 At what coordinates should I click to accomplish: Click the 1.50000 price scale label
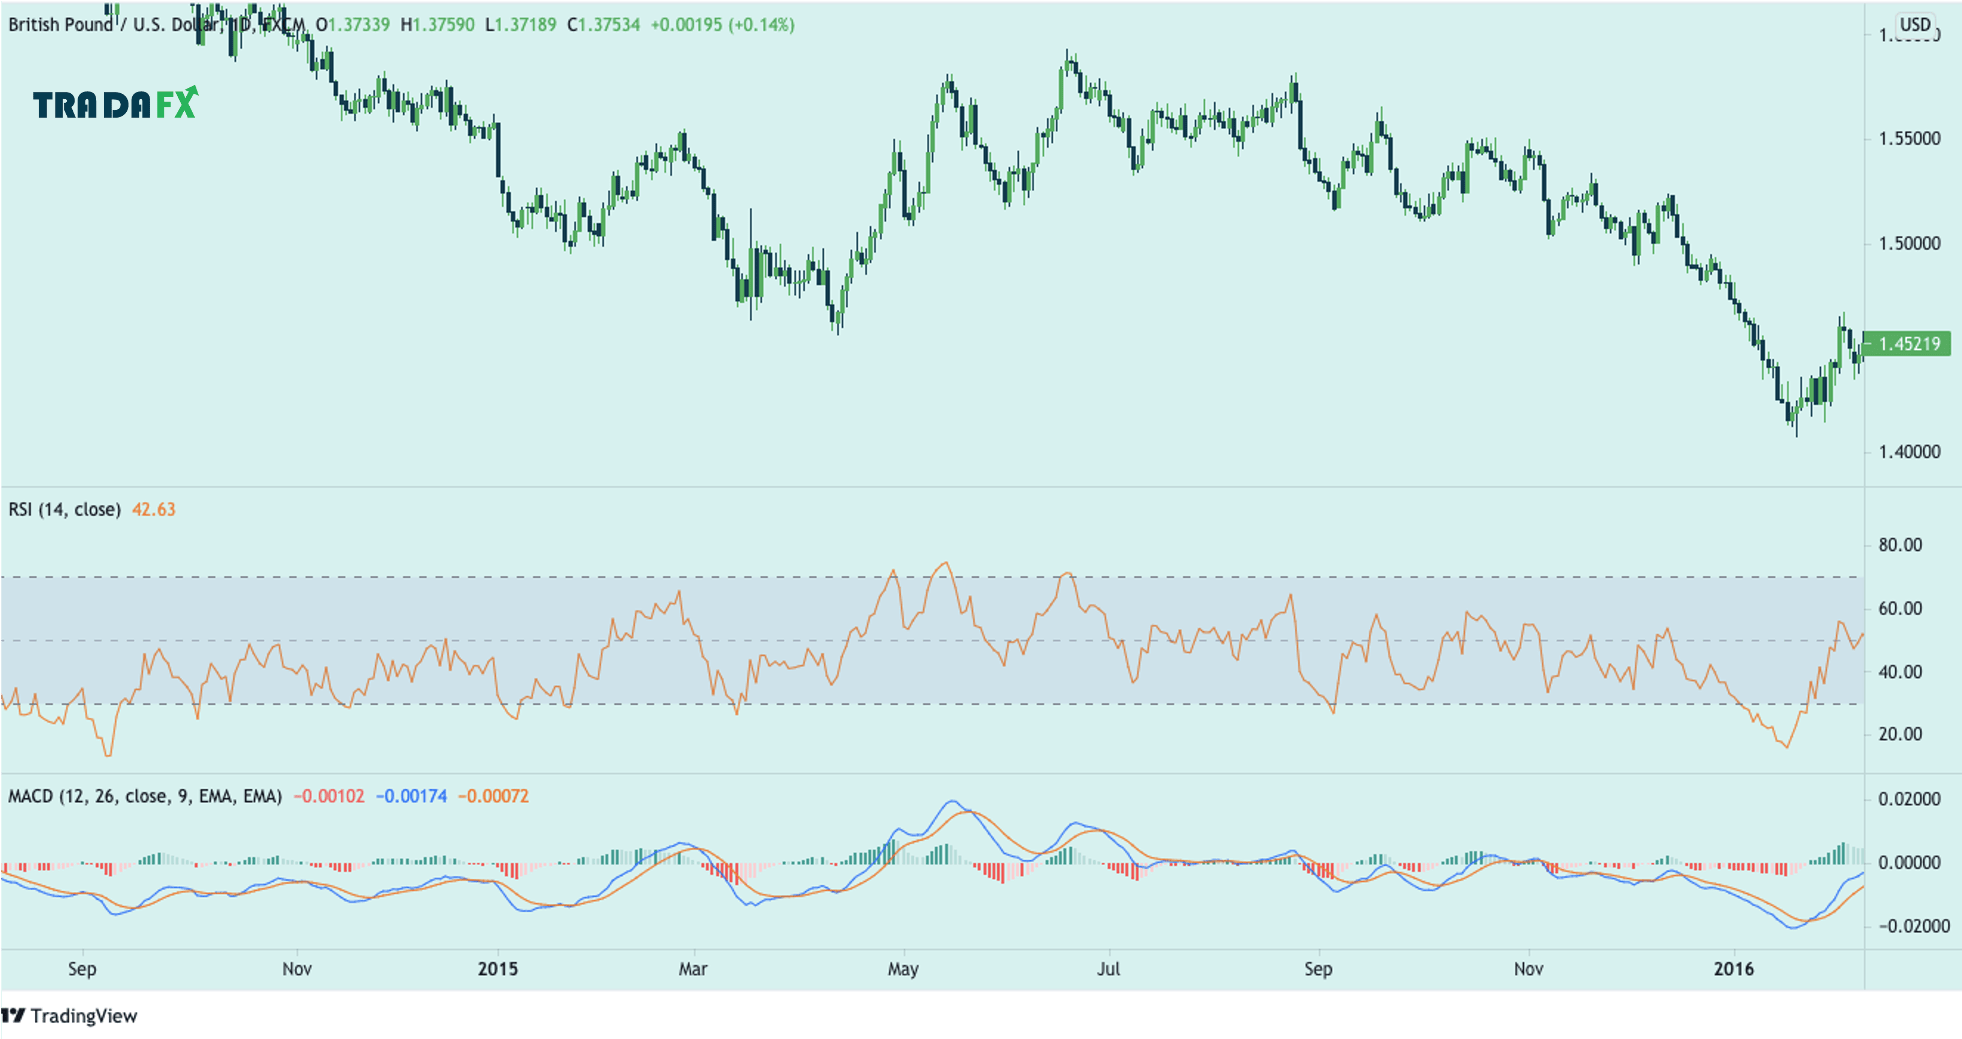pyautogui.click(x=1909, y=244)
